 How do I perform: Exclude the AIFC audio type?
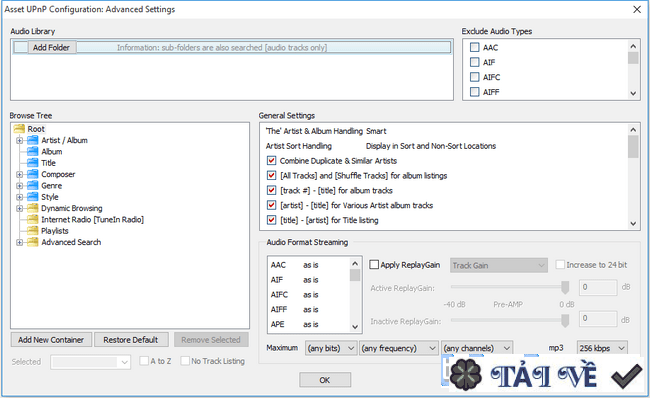pos(475,77)
